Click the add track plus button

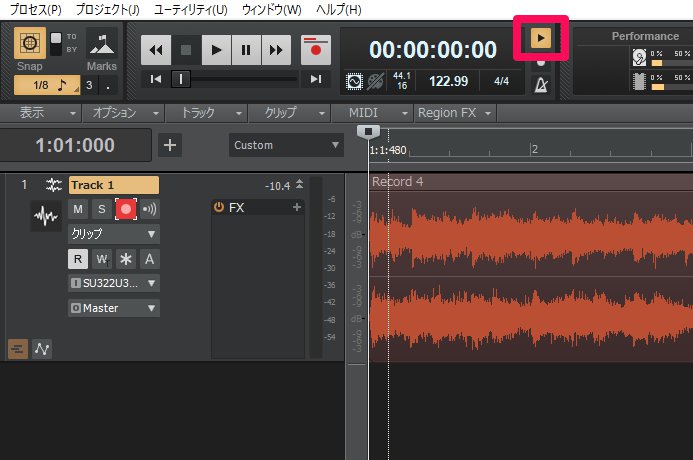[171, 145]
